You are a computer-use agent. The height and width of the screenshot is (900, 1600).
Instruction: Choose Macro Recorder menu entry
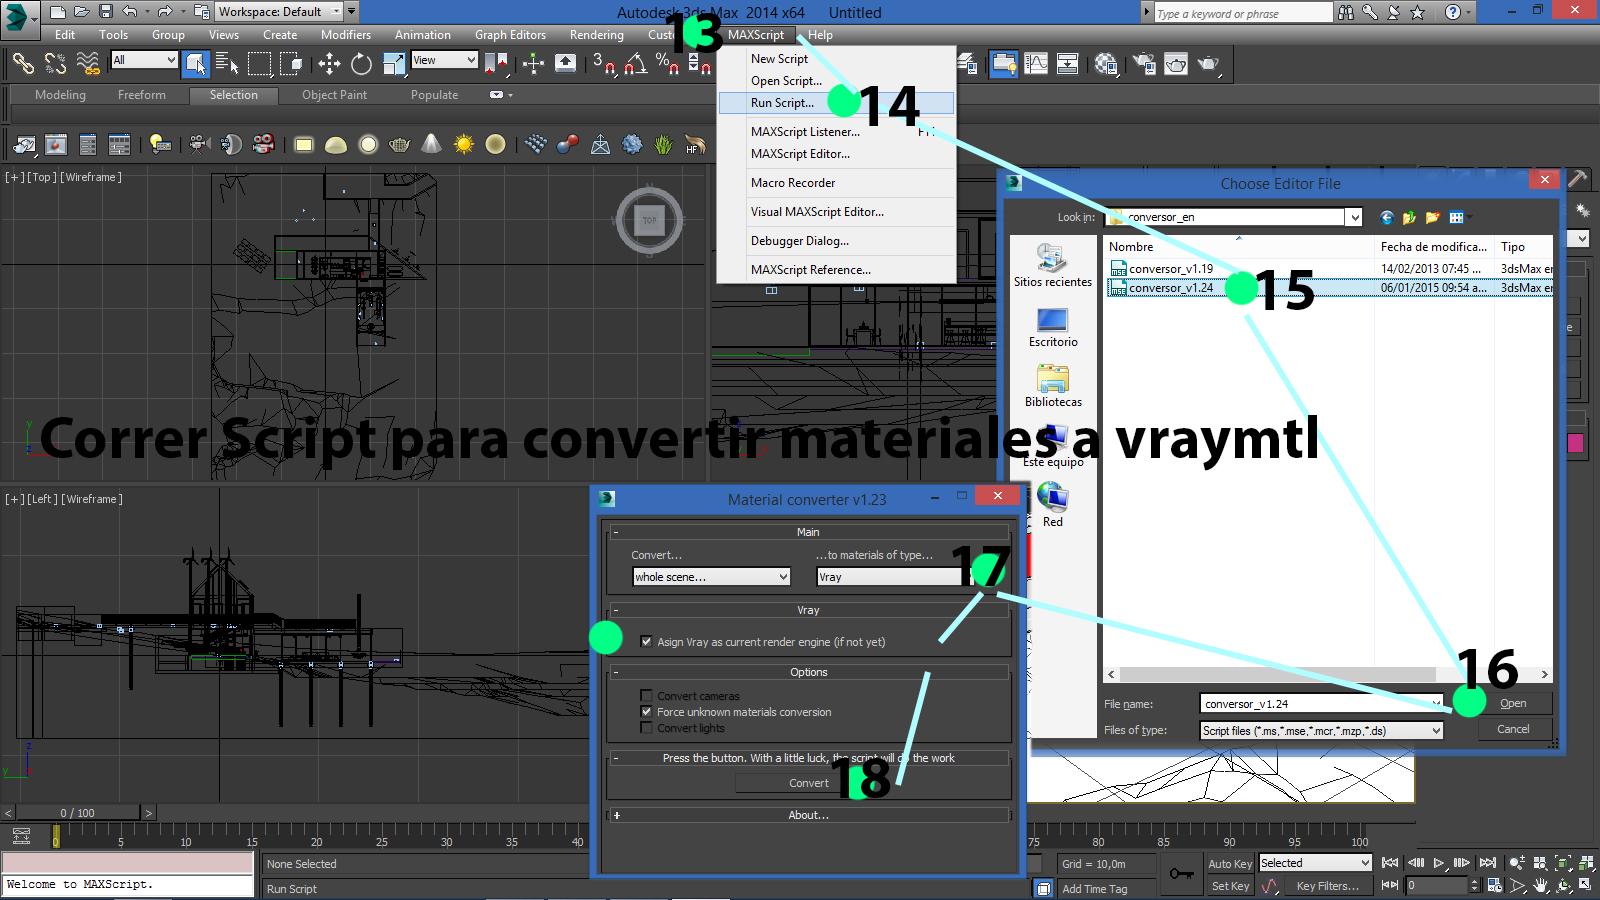(x=836, y=183)
